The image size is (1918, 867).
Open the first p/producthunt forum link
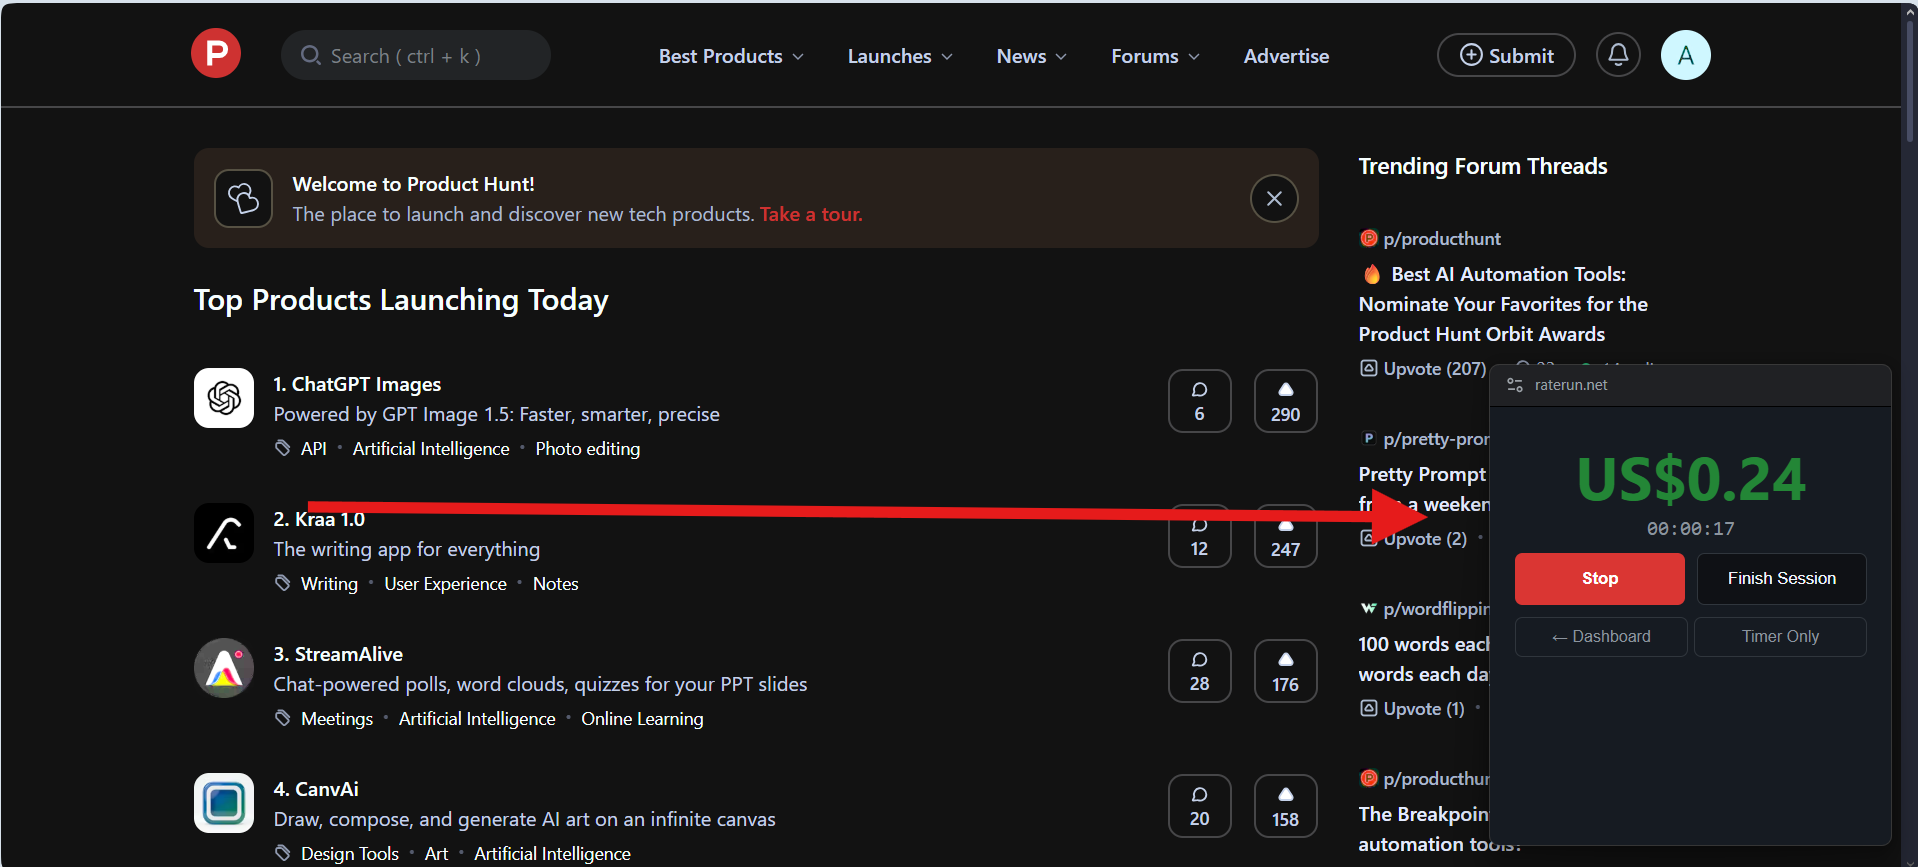point(1442,239)
